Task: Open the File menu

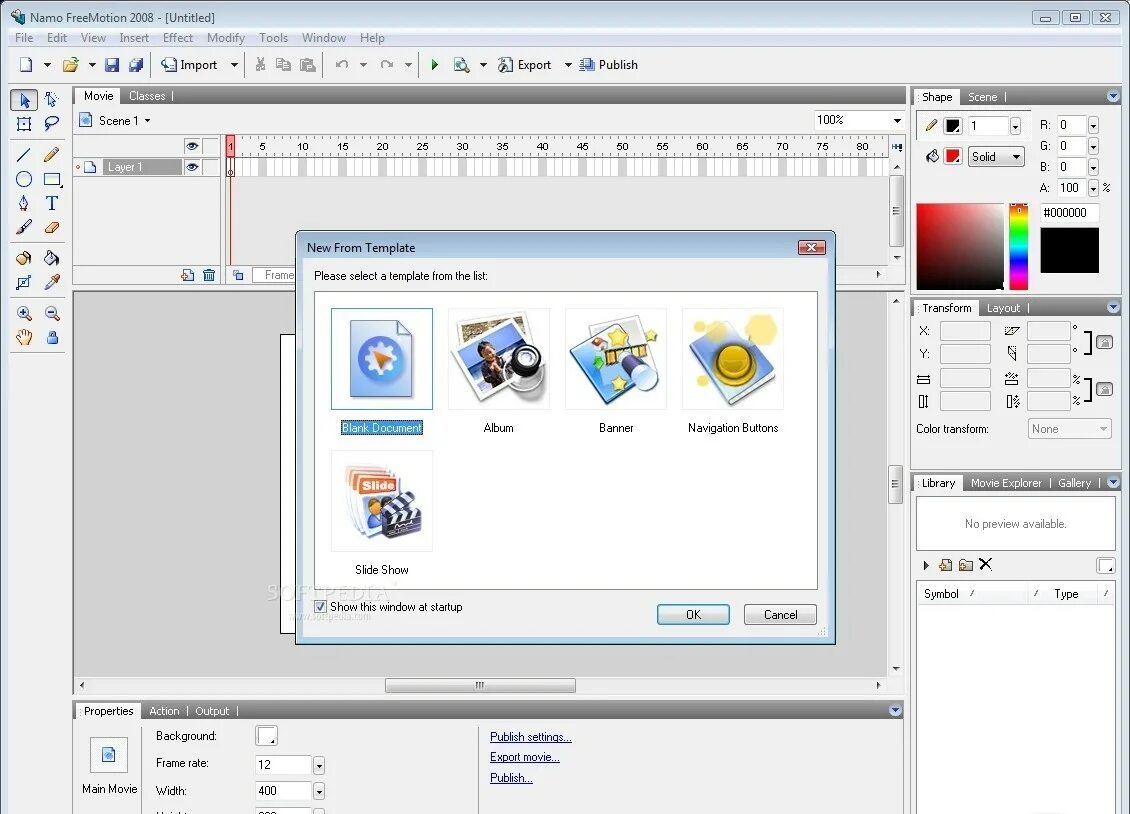Action: 24,38
